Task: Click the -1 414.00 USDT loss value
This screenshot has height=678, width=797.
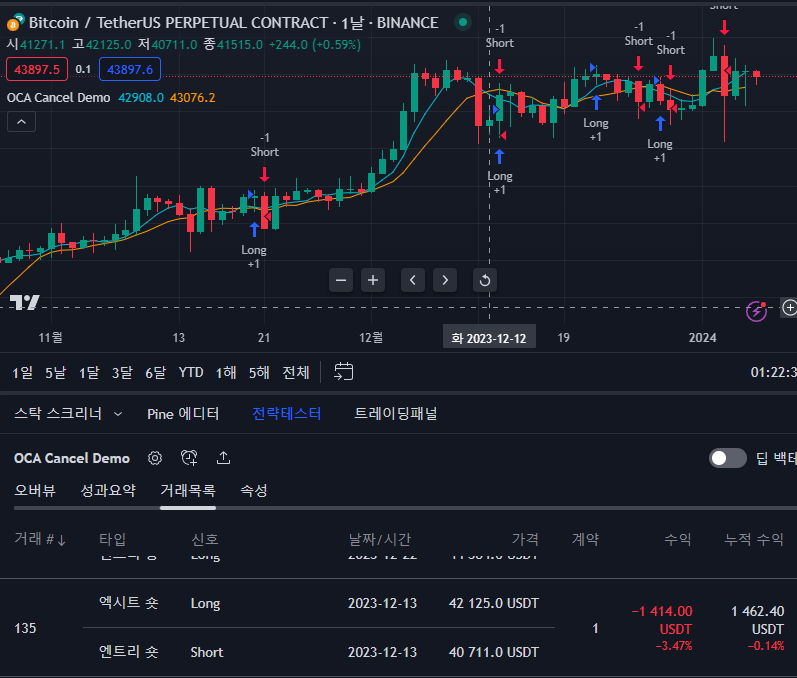Action: (662, 620)
